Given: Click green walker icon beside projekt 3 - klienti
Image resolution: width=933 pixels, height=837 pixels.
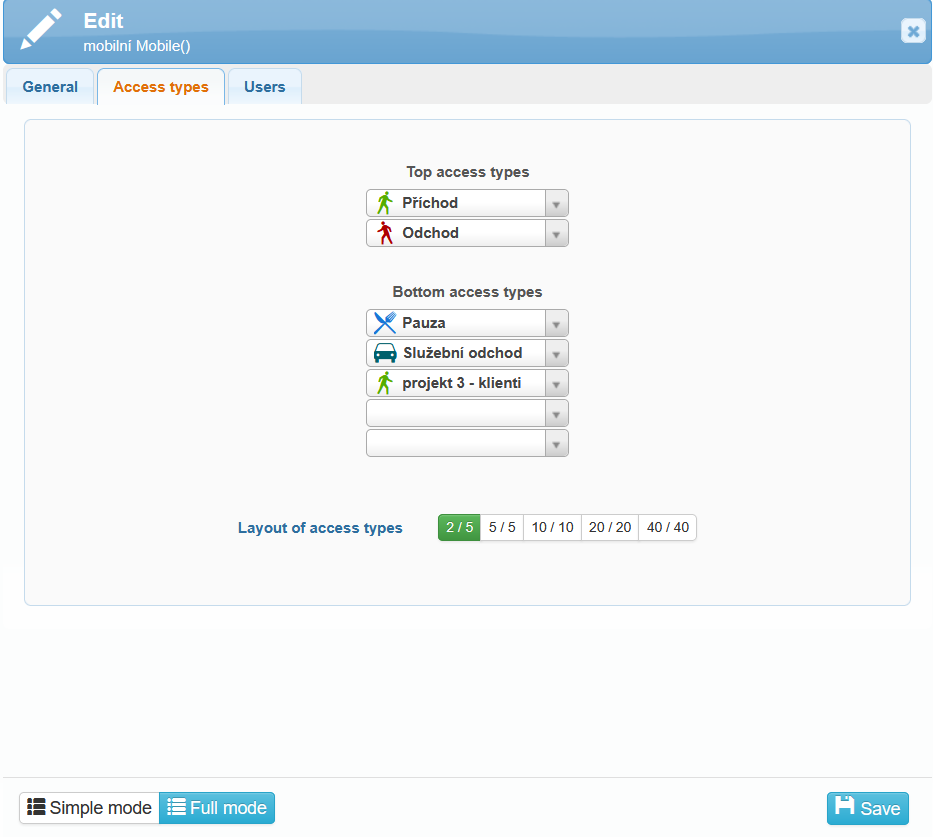Looking at the screenshot, I should click(x=384, y=383).
